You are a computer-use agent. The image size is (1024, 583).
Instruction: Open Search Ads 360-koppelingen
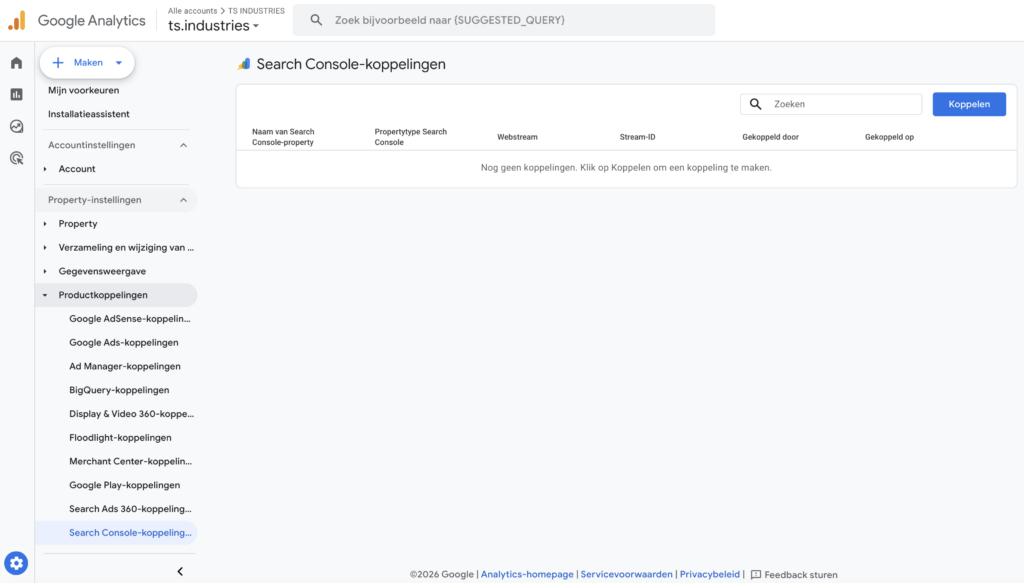131,509
